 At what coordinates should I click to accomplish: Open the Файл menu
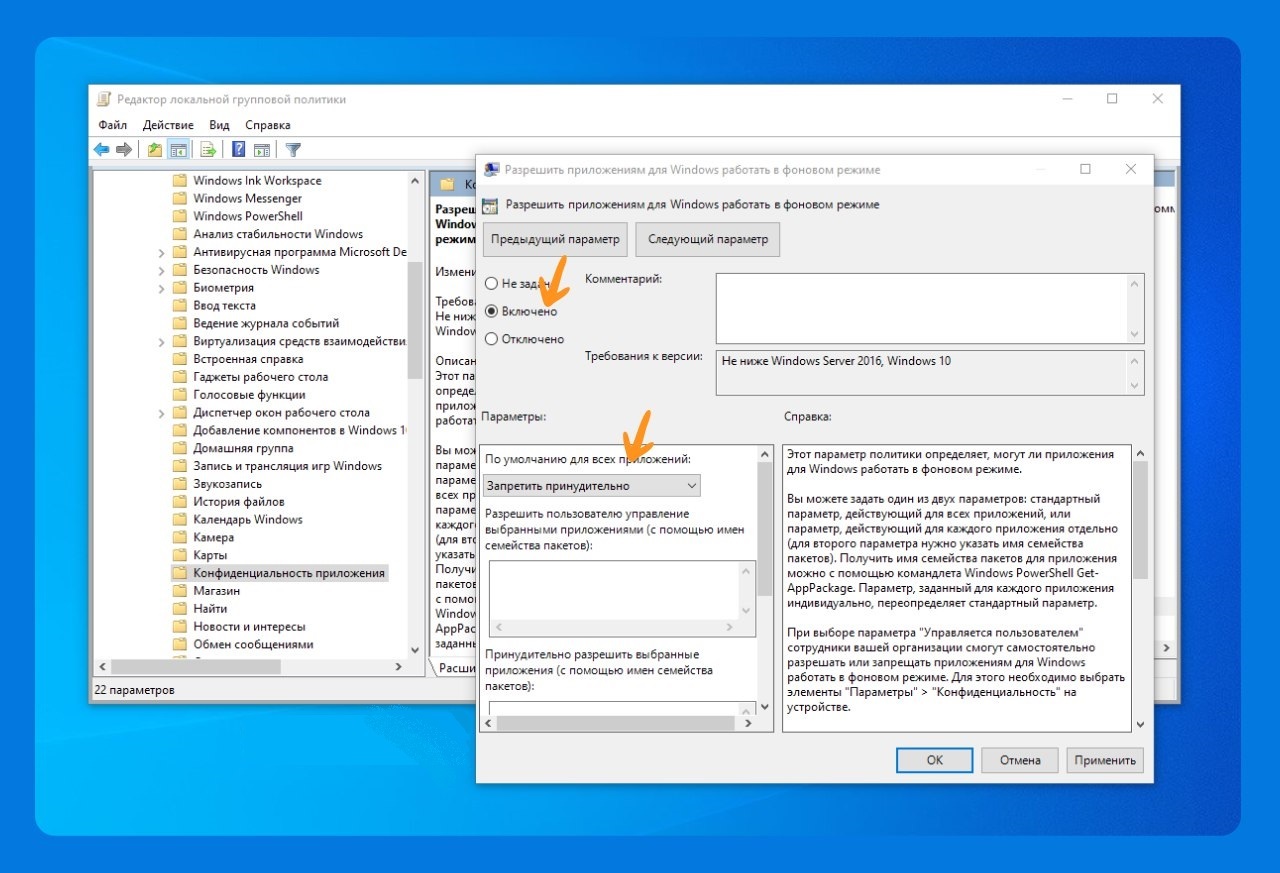click(113, 125)
